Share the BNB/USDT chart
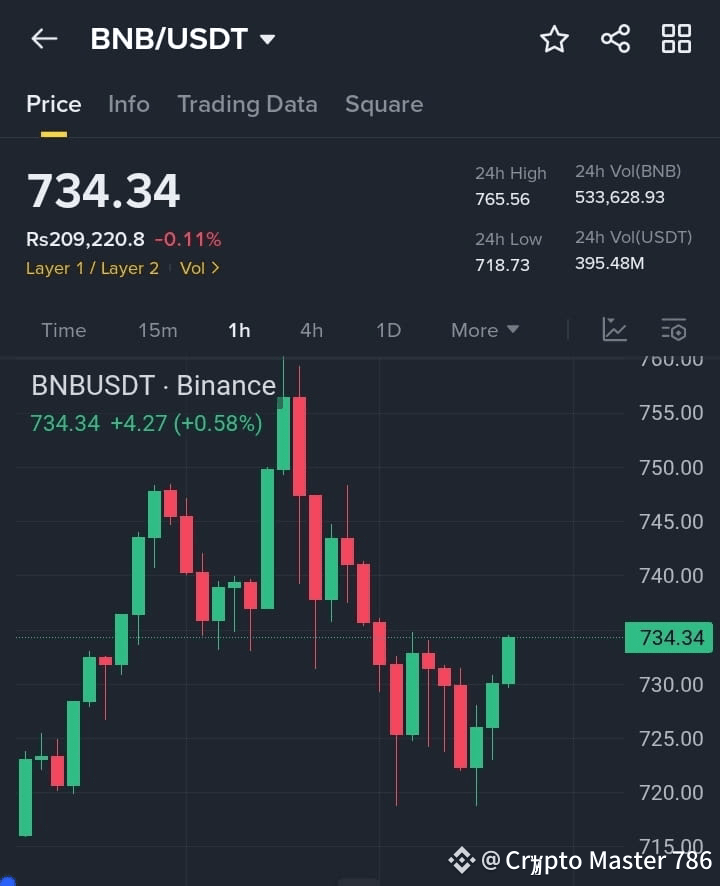The image size is (720, 886). coord(615,39)
